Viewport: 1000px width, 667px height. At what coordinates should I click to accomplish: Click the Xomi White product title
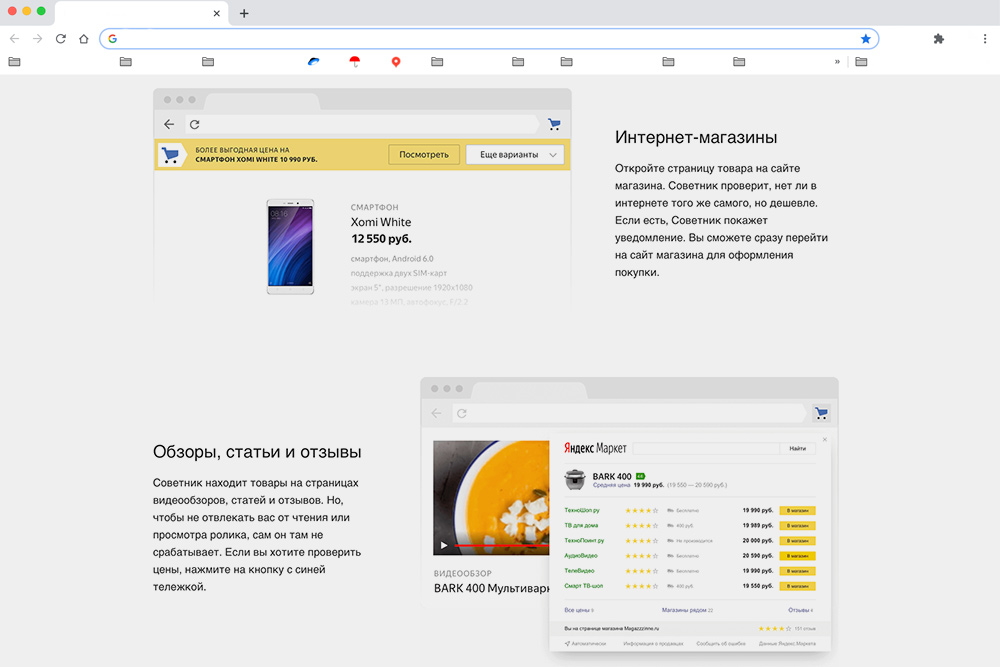(x=381, y=222)
